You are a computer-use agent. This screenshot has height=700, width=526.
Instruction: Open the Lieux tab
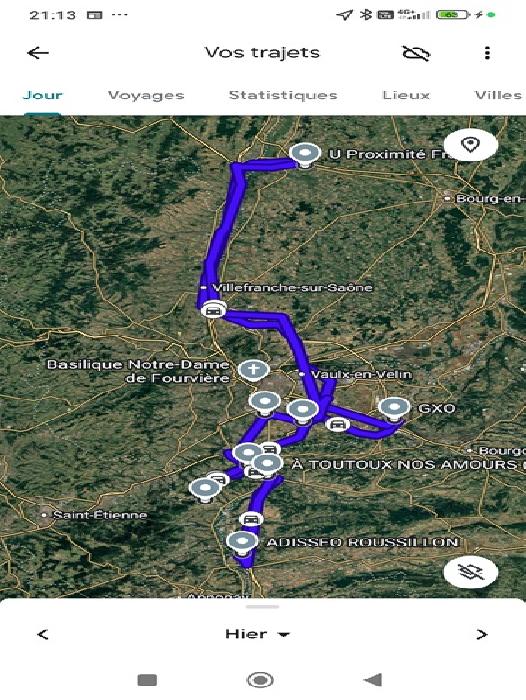[406, 95]
